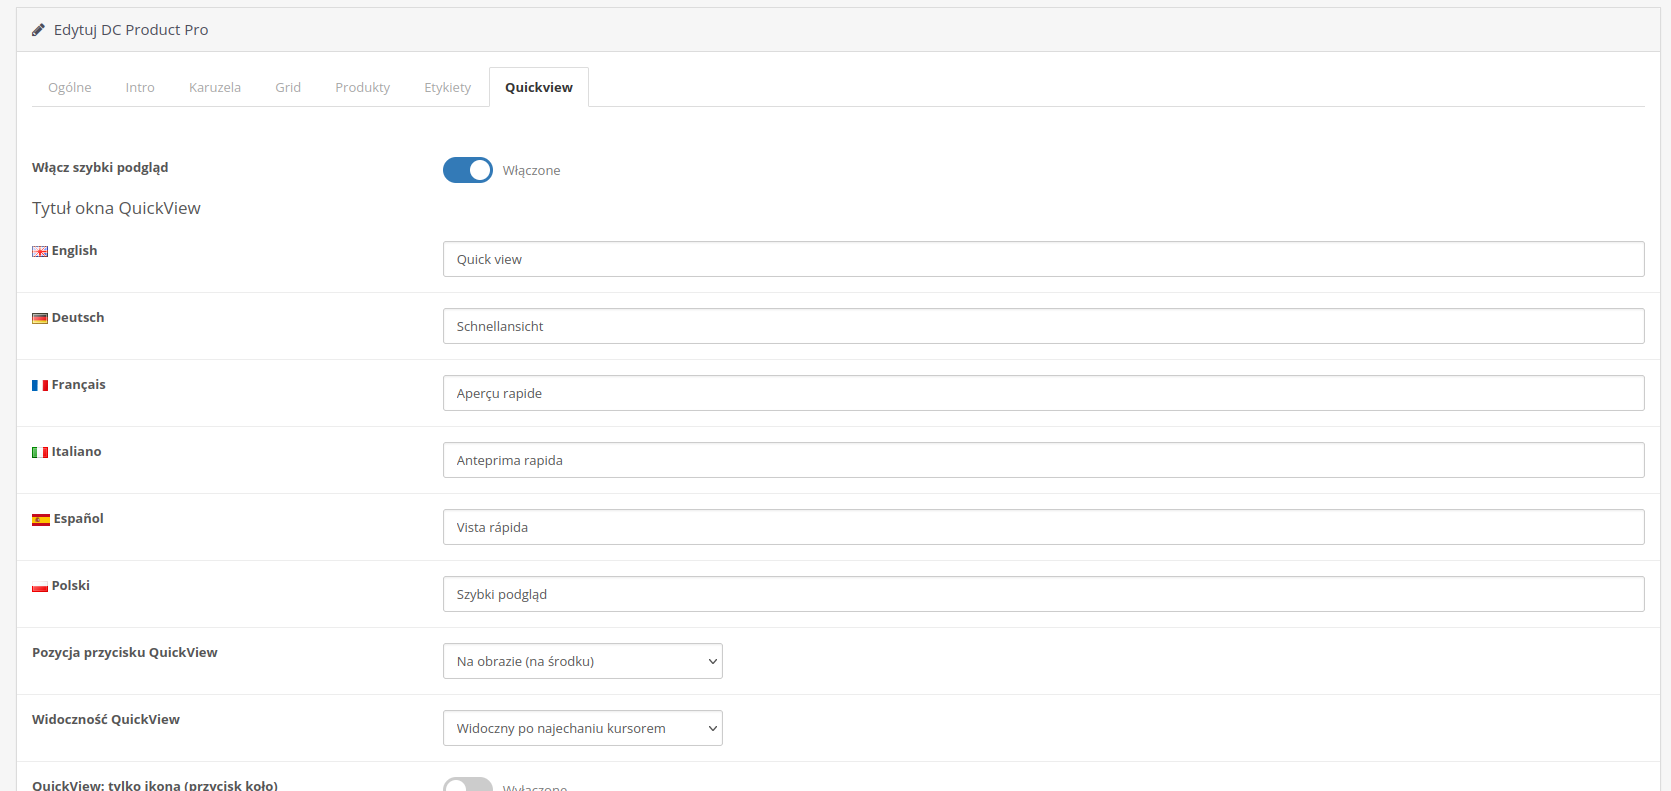
Task: Click the 'Widoczność QuickView' label
Action: (106, 720)
